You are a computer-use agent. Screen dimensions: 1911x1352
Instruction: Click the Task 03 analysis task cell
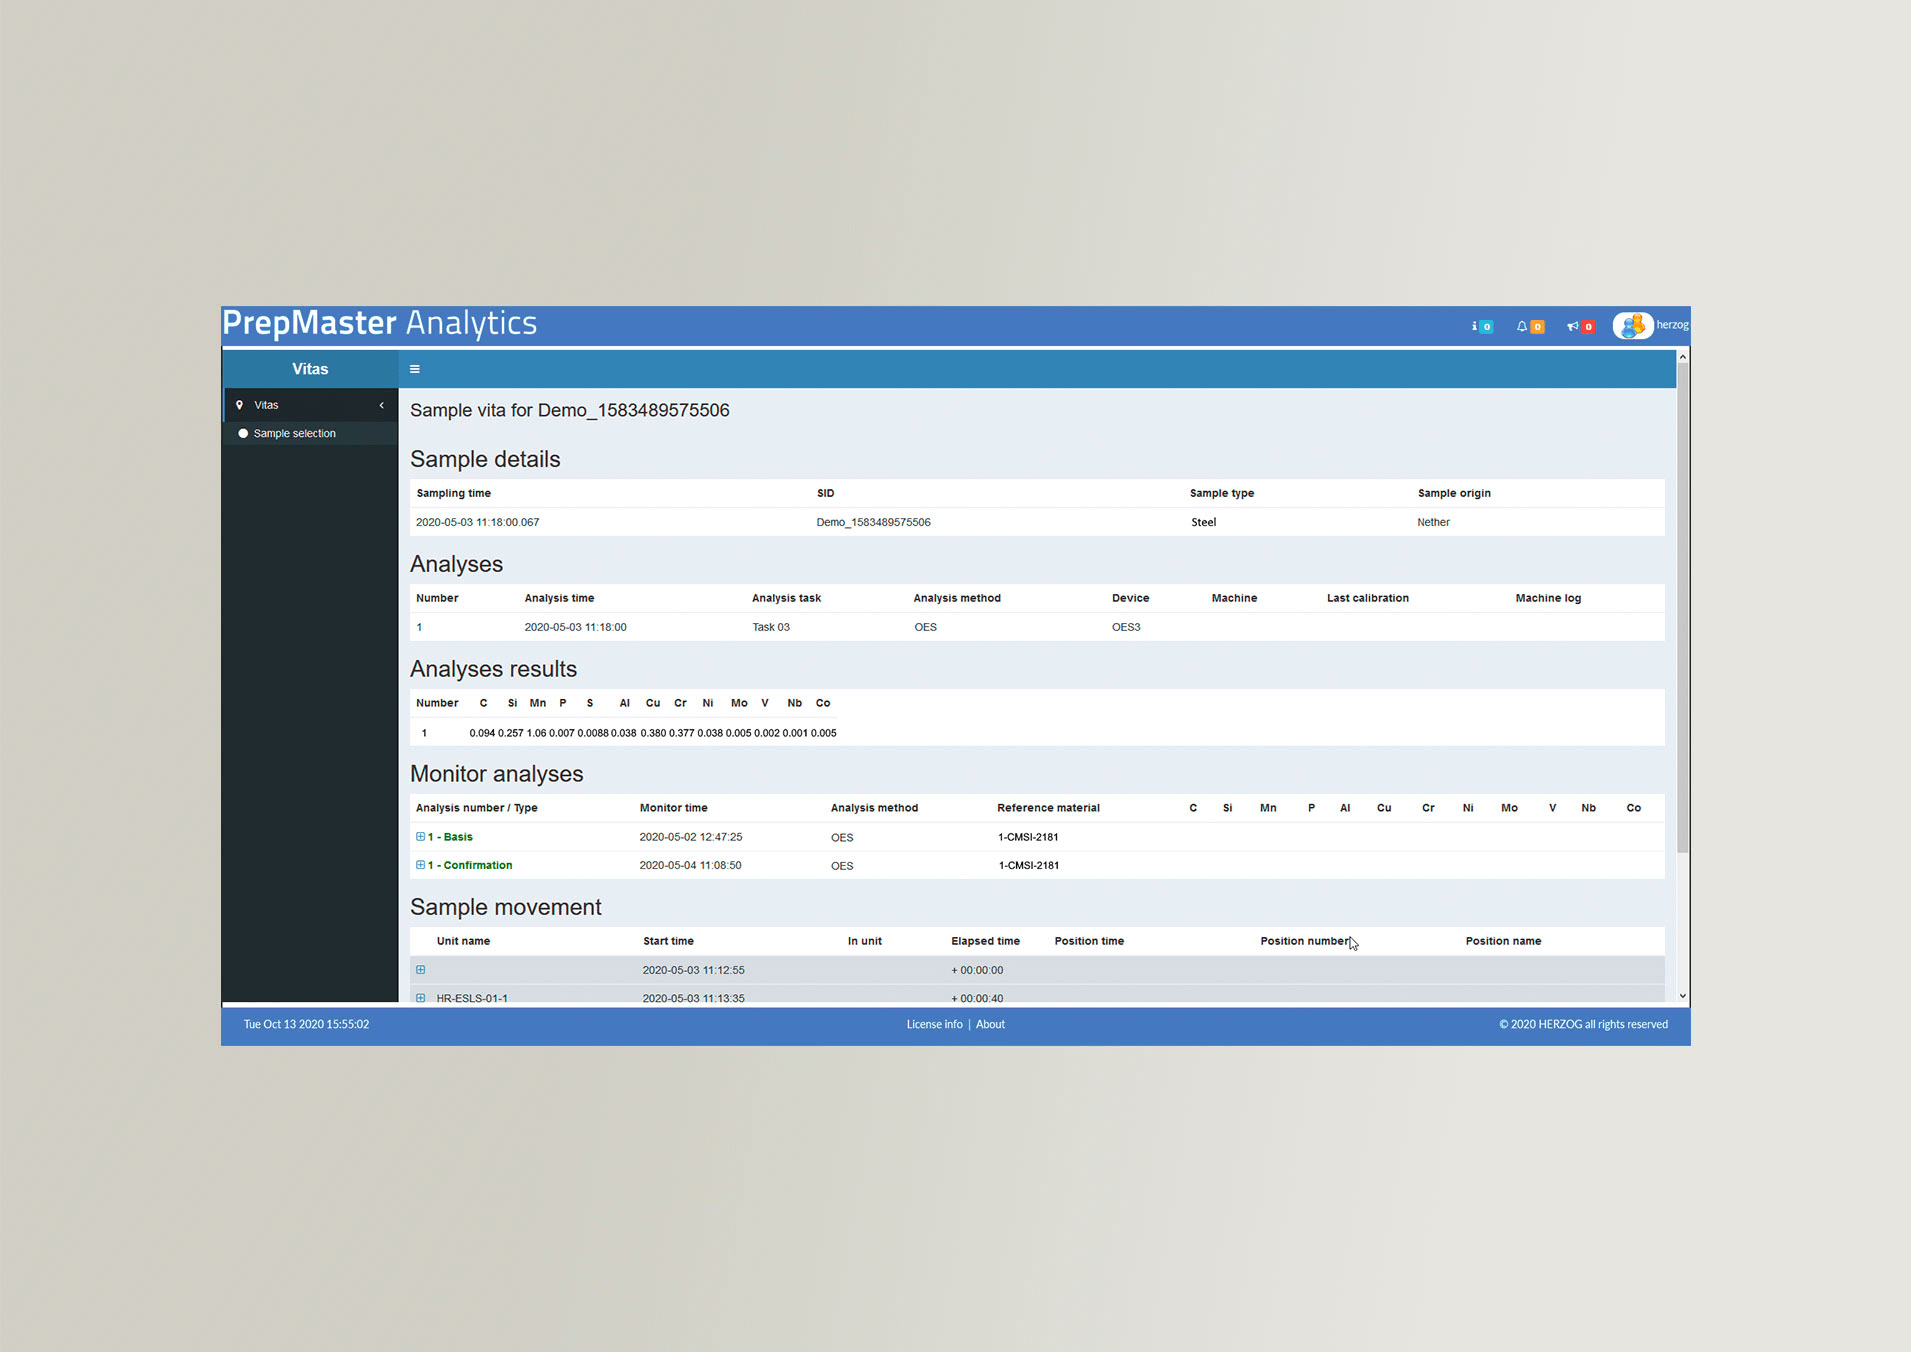(771, 627)
